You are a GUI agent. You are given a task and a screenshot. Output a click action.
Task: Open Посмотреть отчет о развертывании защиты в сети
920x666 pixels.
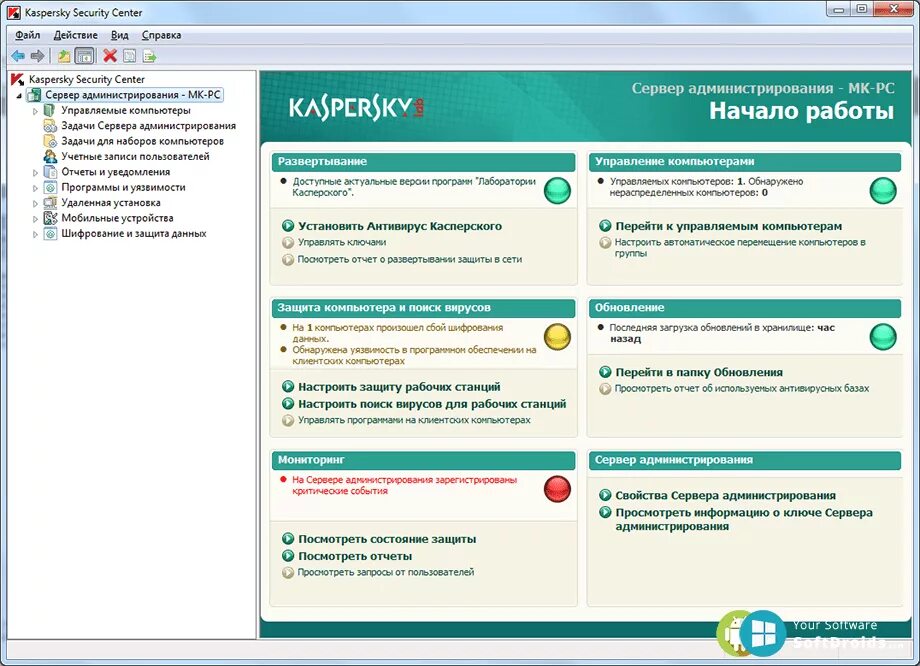[x=410, y=259]
